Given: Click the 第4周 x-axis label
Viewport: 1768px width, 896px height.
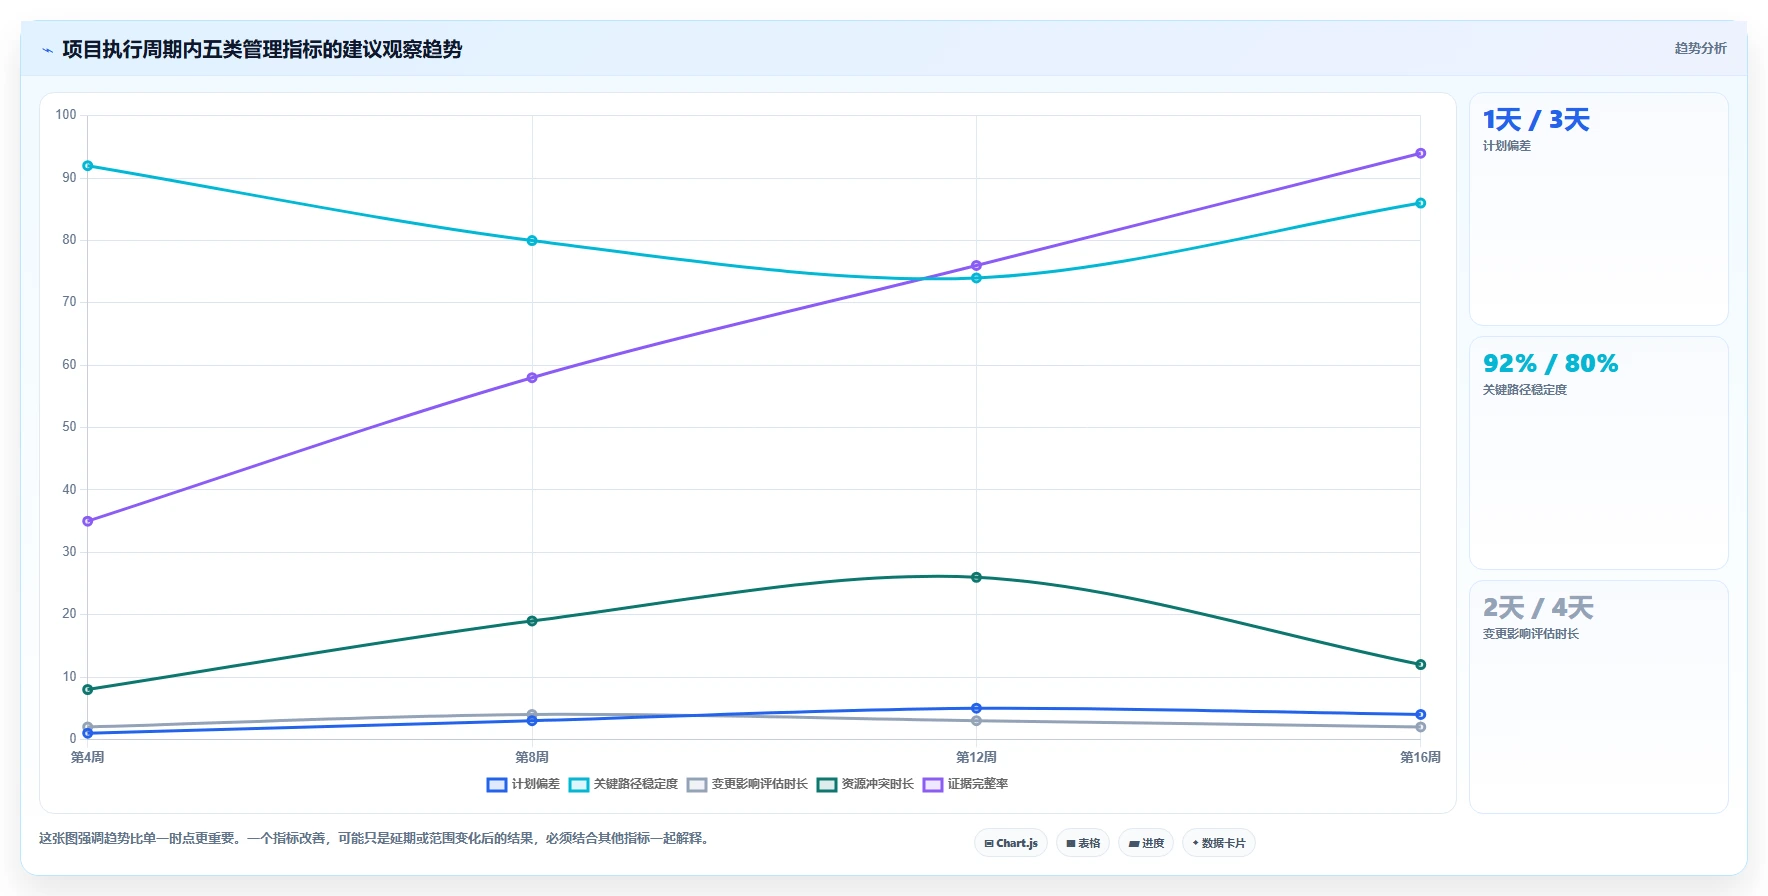Looking at the screenshot, I should coord(88,757).
